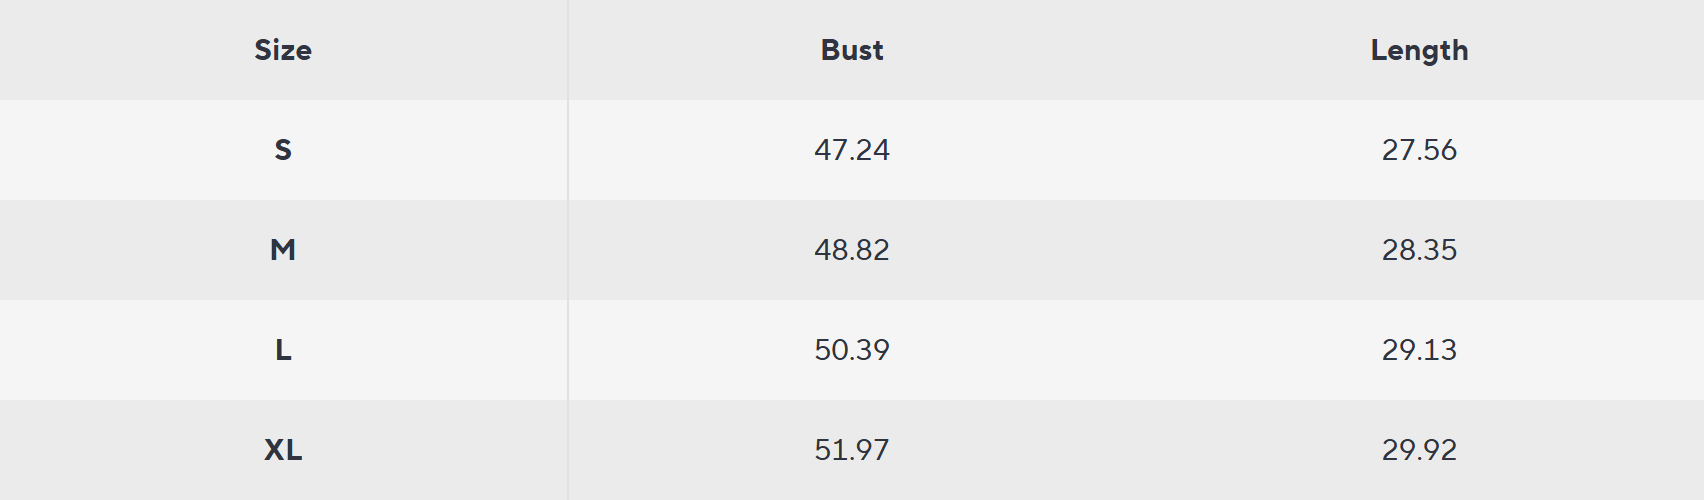This screenshot has width=1704, height=500.
Task: Click length value 29.92
Action: pyautogui.click(x=1419, y=450)
